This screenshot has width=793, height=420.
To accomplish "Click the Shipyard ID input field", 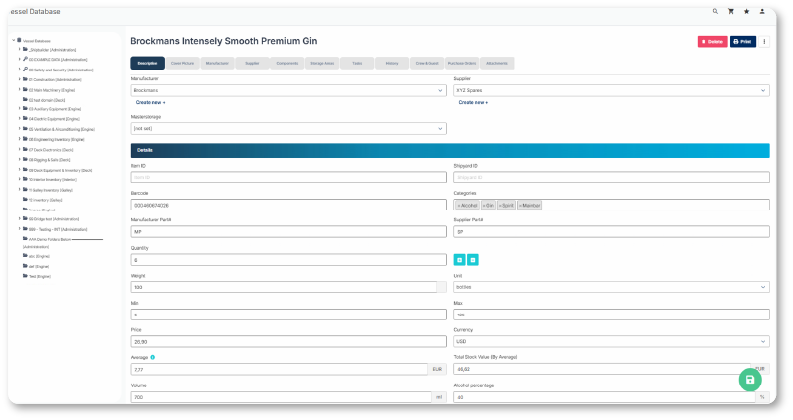I will 611,177.
